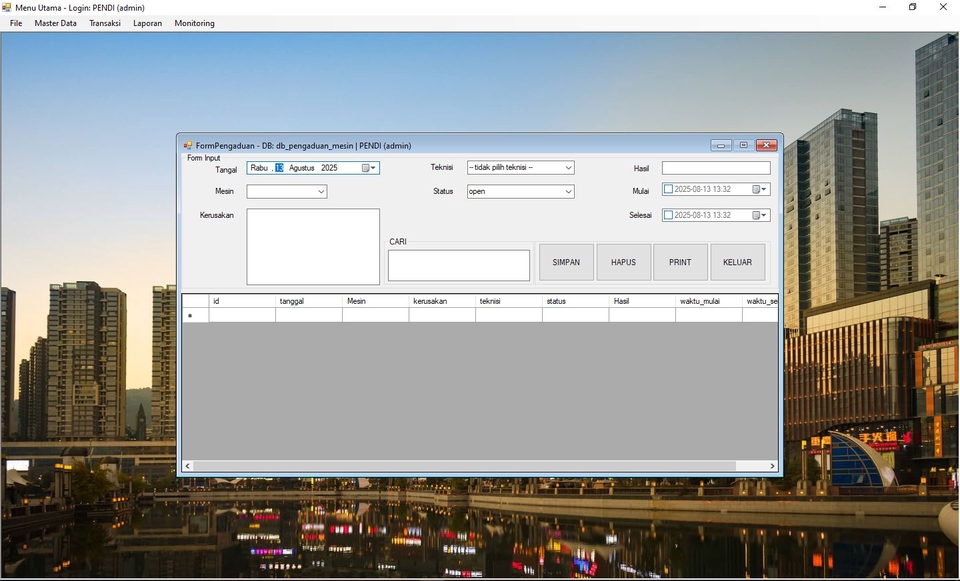Click the grid's scroll left arrow
Viewport: 960px width, 581px height.
coord(187,466)
